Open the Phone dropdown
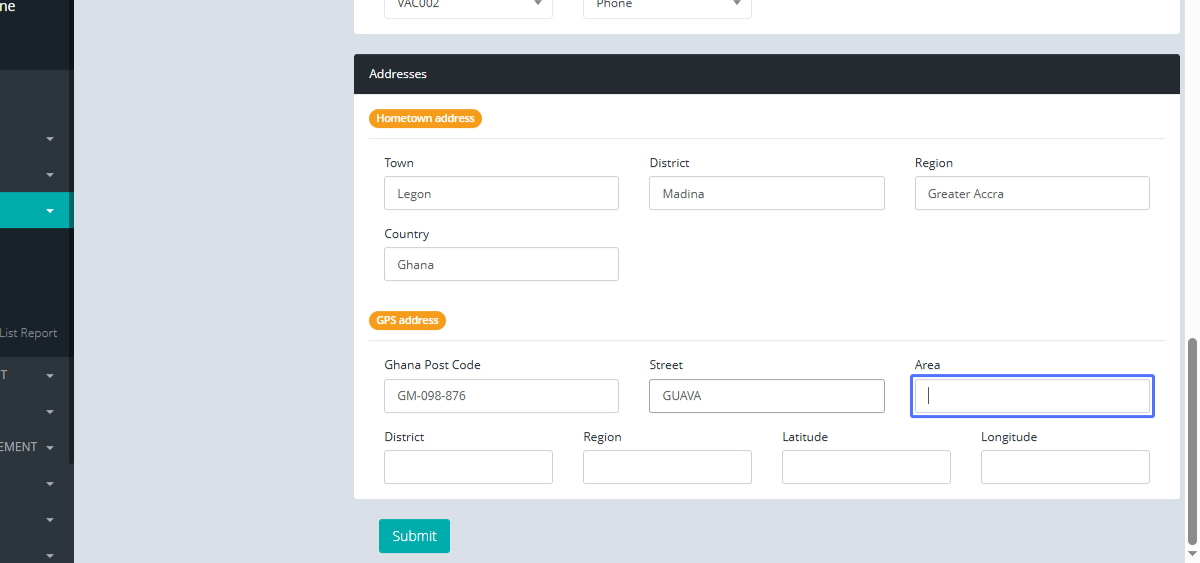Viewport: 1200px width, 563px height. [666, 6]
